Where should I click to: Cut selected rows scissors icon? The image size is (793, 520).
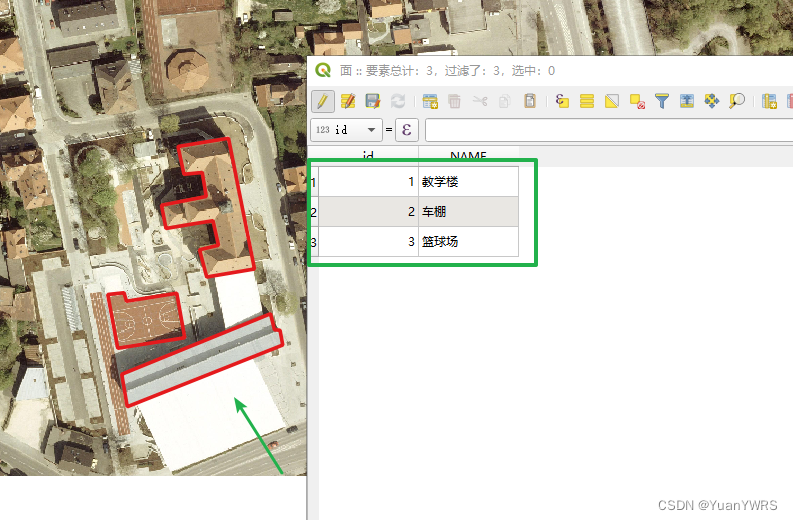[480, 101]
